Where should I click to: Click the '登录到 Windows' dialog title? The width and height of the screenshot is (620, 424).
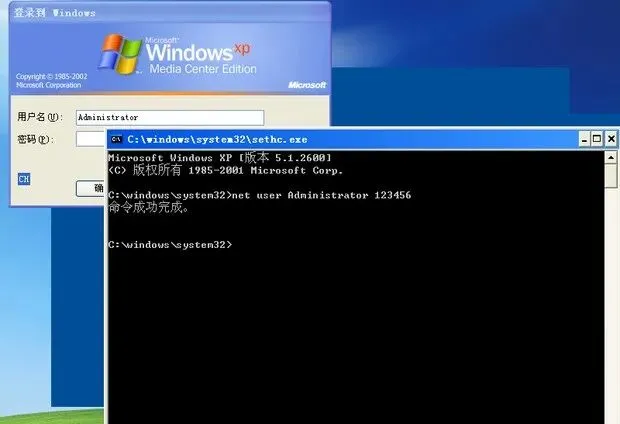pyautogui.click(x=55, y=13)
